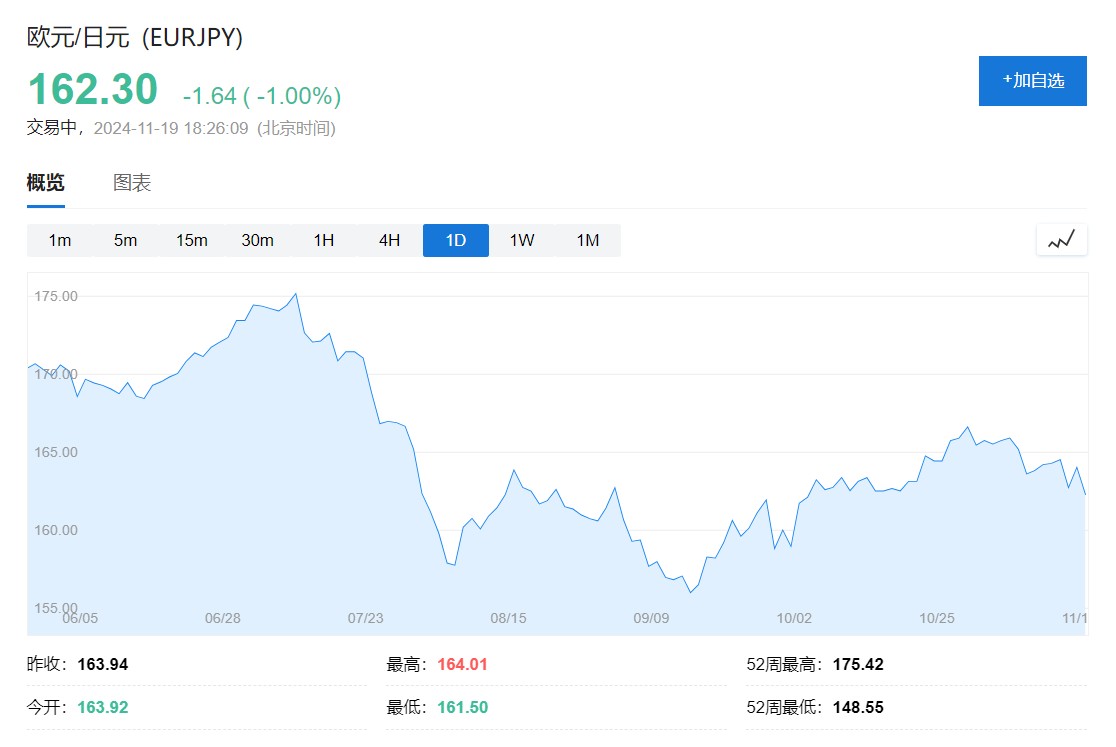1116x747 pixels.
Task: Select the 30m timeframe
Action: 257,241
